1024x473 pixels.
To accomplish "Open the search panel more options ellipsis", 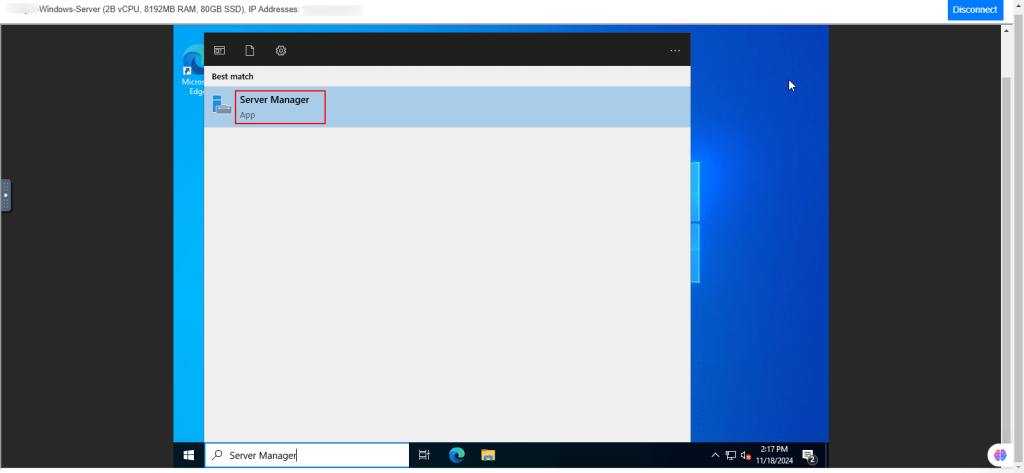I will click(675, 50).
